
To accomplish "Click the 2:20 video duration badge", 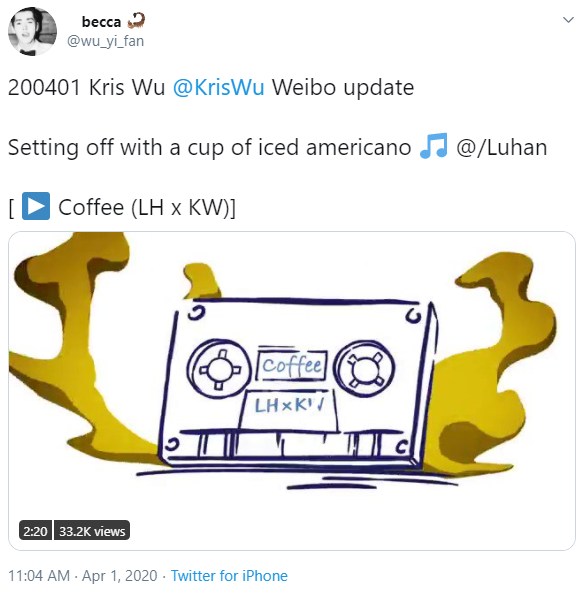I will pyautogui.click(x=35, y=531).
